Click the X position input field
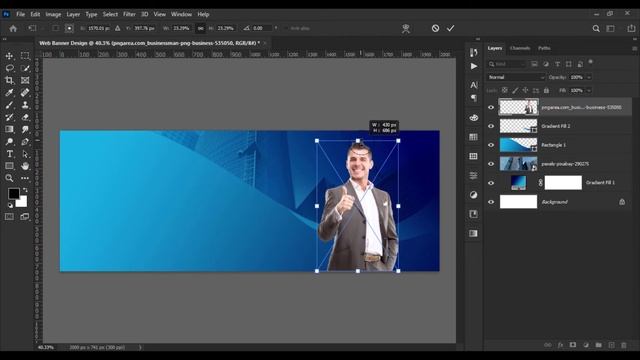 (98, 28)
